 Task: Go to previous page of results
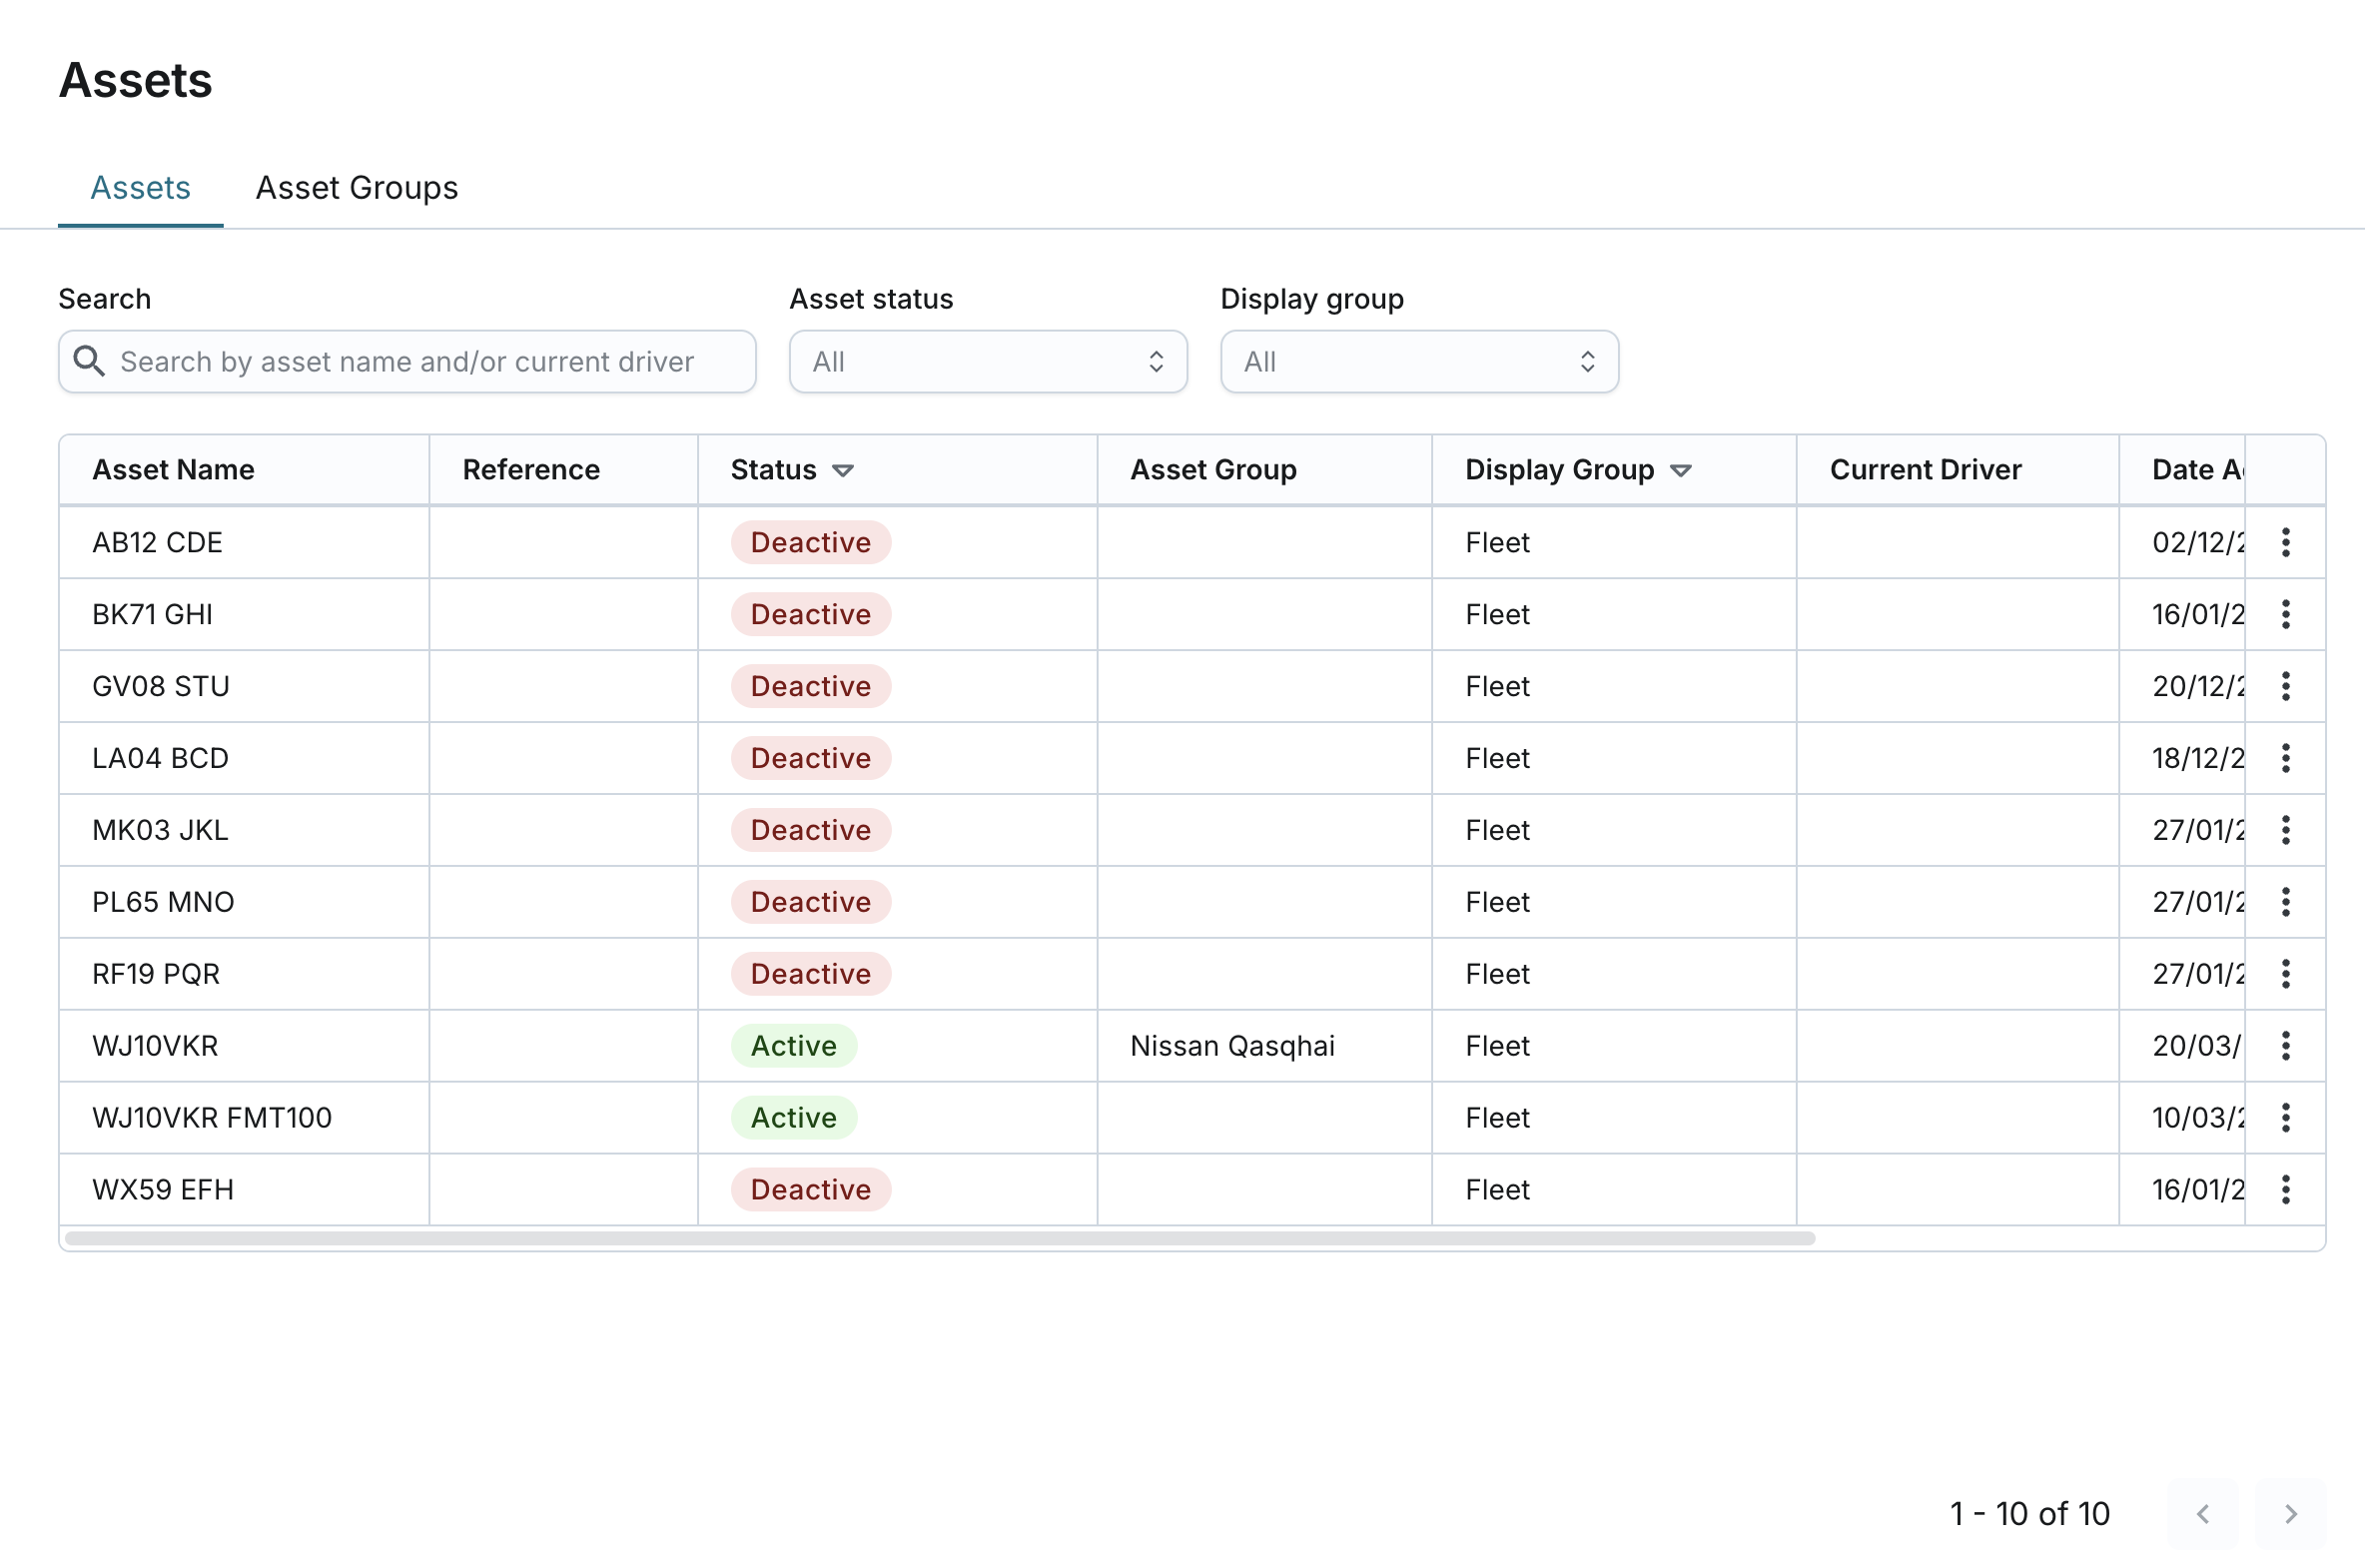pyautogui.click(x=2202, y=1514)
